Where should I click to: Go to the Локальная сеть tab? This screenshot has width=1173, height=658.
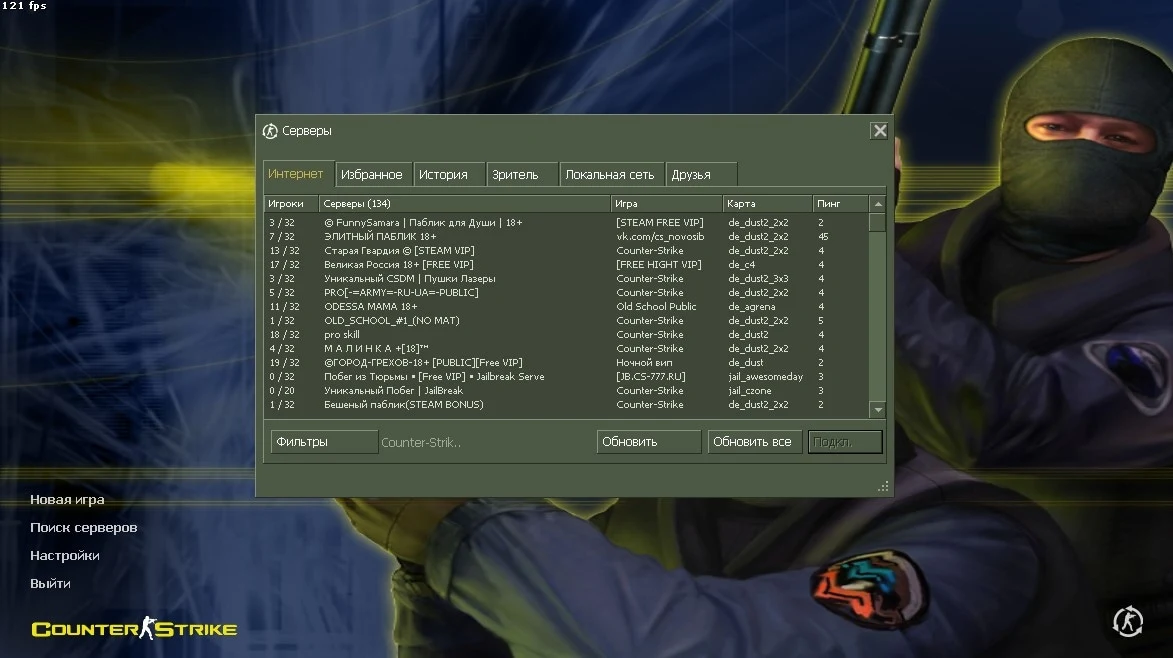610,174
